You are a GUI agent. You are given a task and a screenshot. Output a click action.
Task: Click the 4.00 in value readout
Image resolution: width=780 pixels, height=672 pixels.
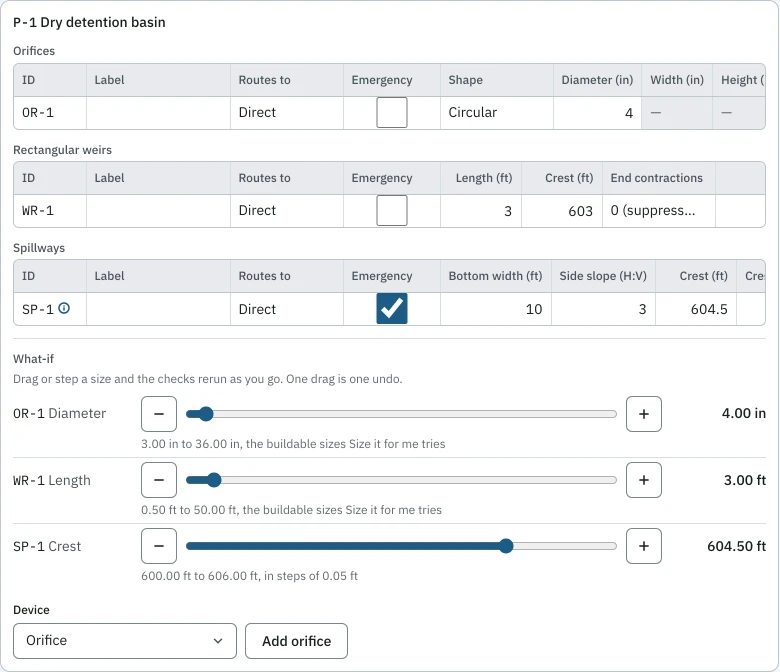point(744,413)
